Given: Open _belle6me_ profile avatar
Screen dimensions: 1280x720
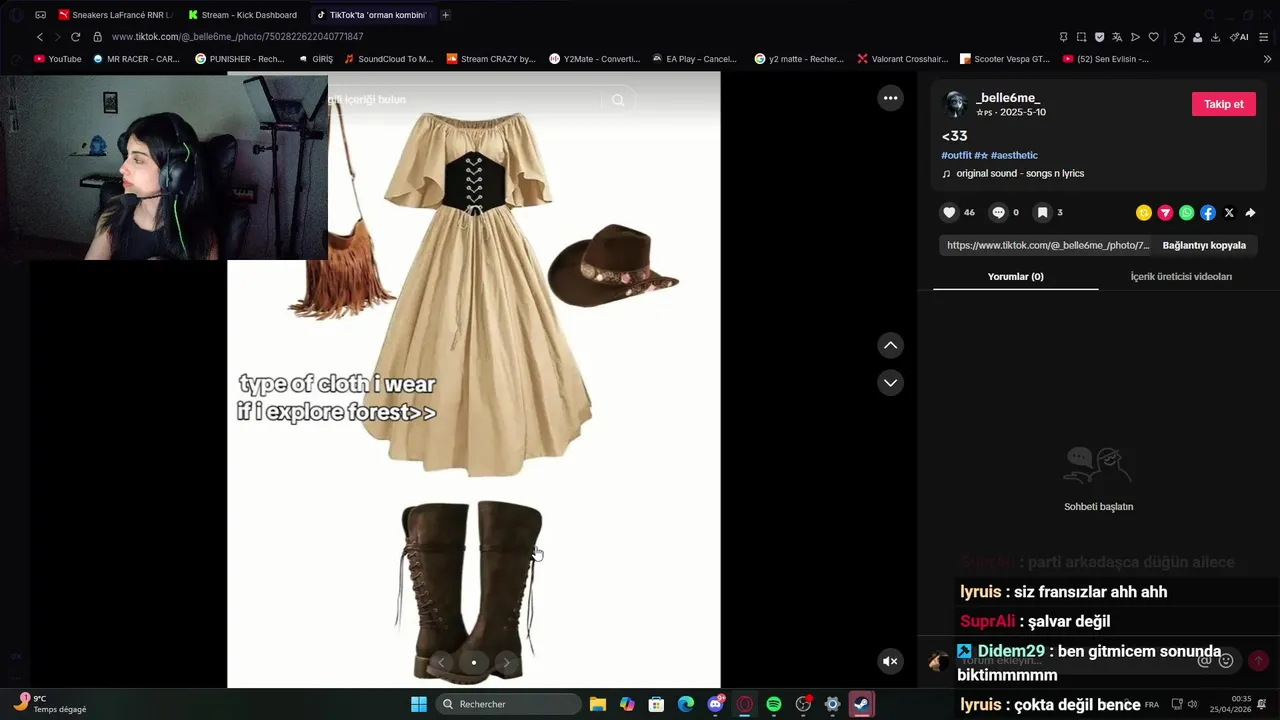Looking at the screenshot, I should pos(956,104).
